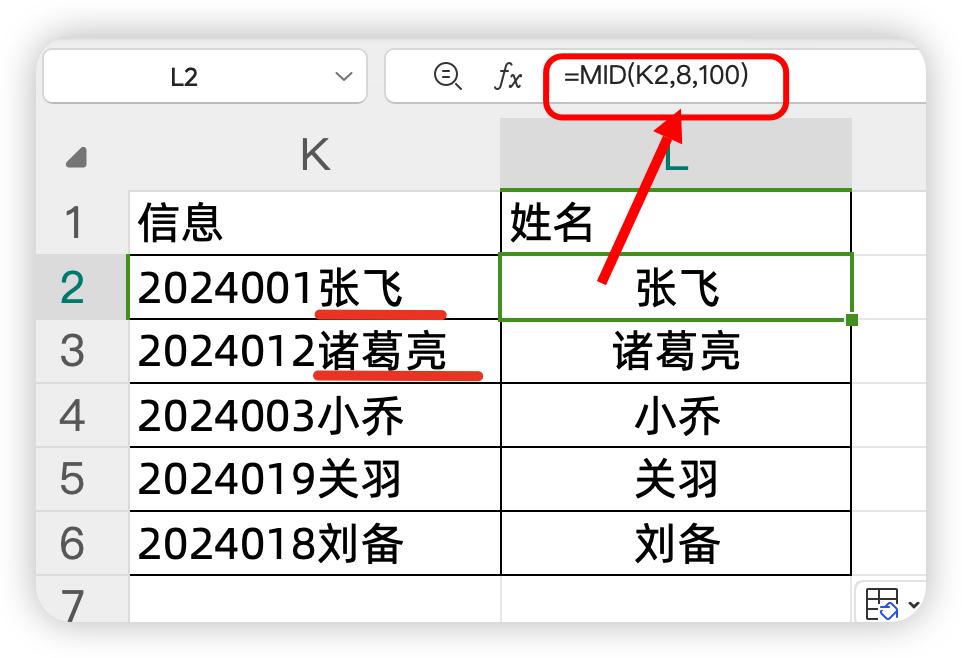
Task: Select row 3 header
Action: click(82, 351)
